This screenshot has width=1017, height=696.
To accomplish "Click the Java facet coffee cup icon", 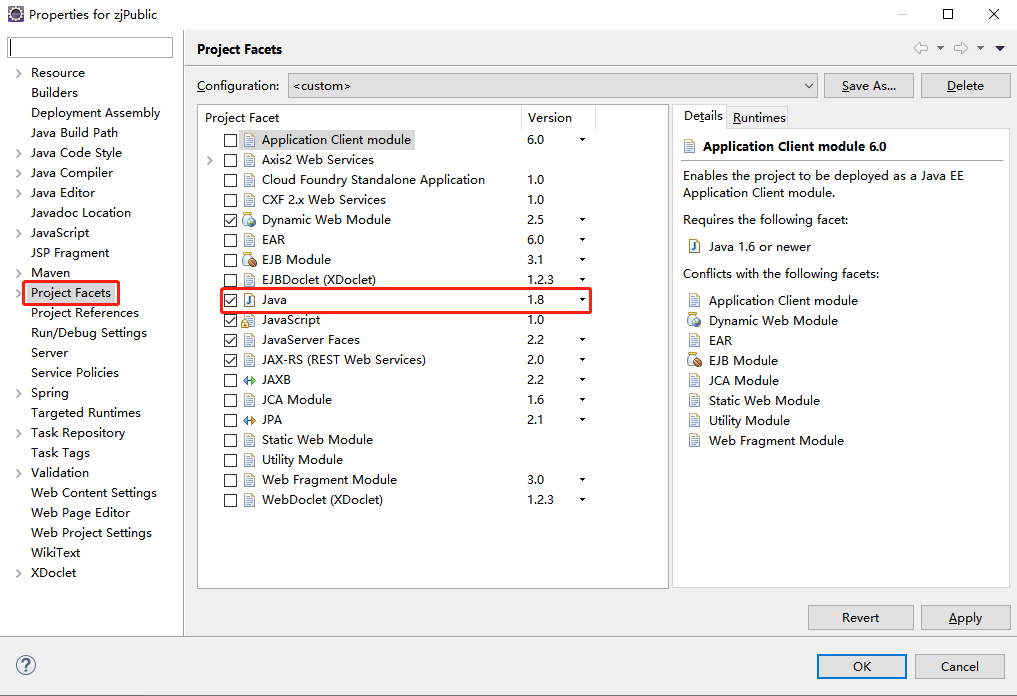I will (x=248, y=299).
